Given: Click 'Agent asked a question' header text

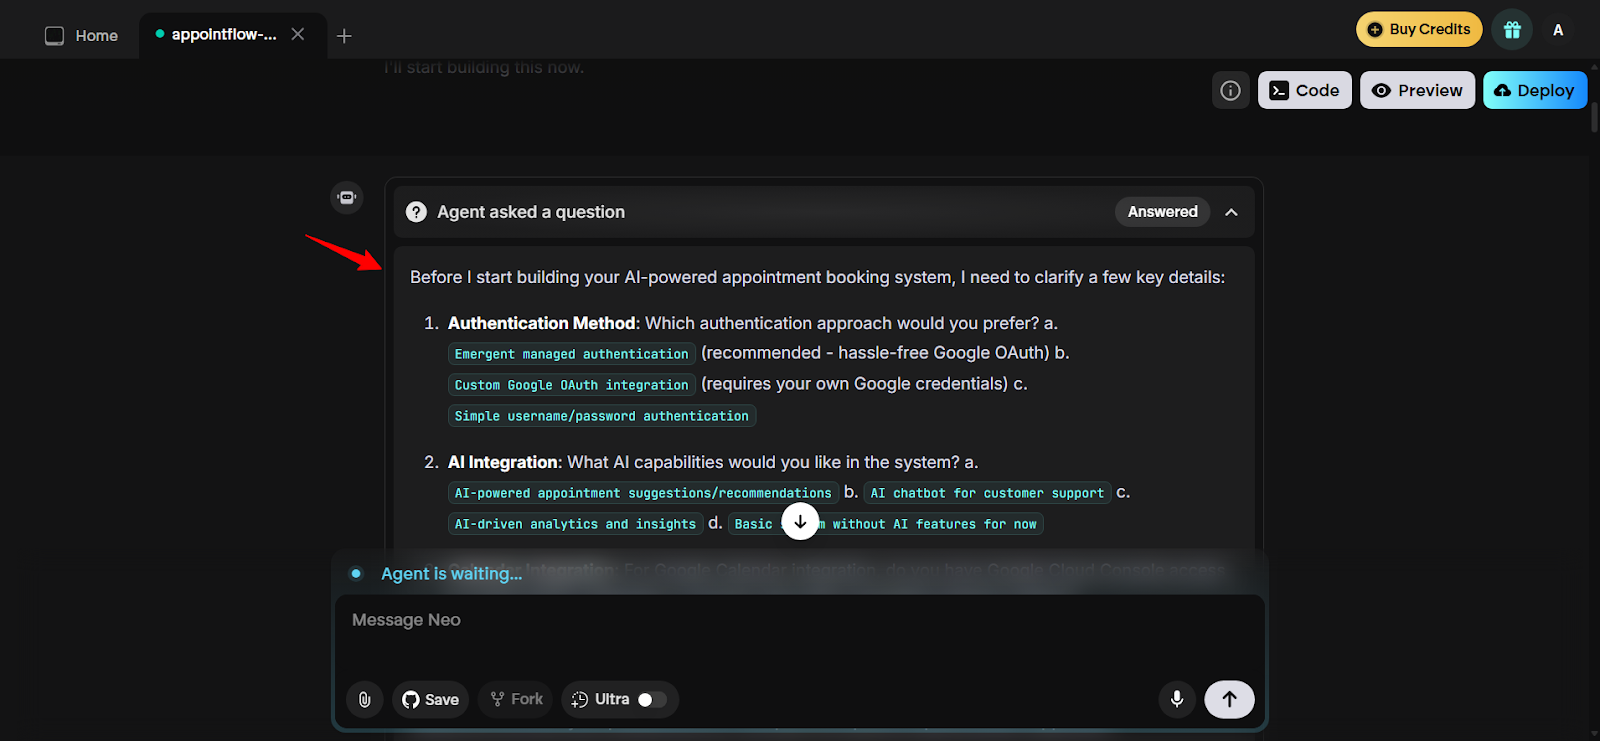Looking at the screenshot, I should pyautogui.click(x=531, y=212).
